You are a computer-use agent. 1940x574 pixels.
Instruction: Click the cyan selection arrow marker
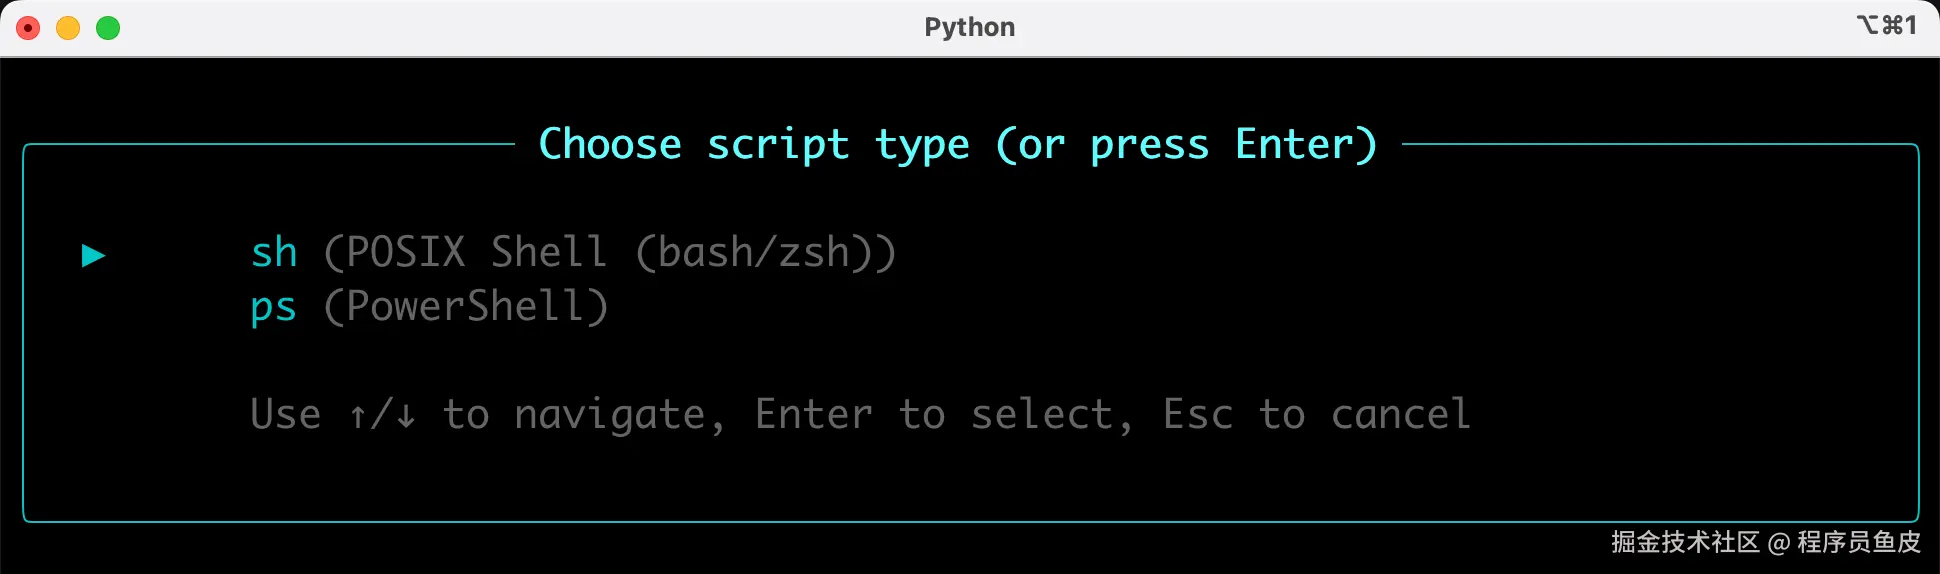pyautogui.click(x=93, y=255)
